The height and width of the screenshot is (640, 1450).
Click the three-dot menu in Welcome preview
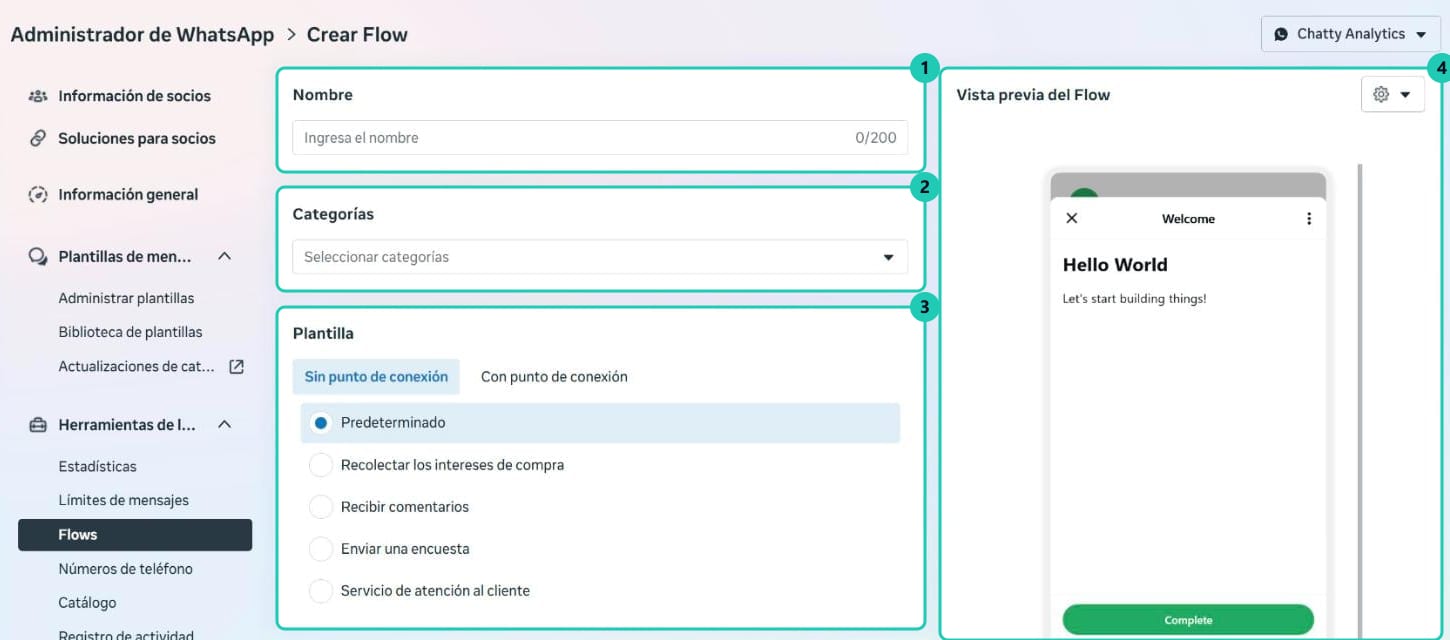1309,218
